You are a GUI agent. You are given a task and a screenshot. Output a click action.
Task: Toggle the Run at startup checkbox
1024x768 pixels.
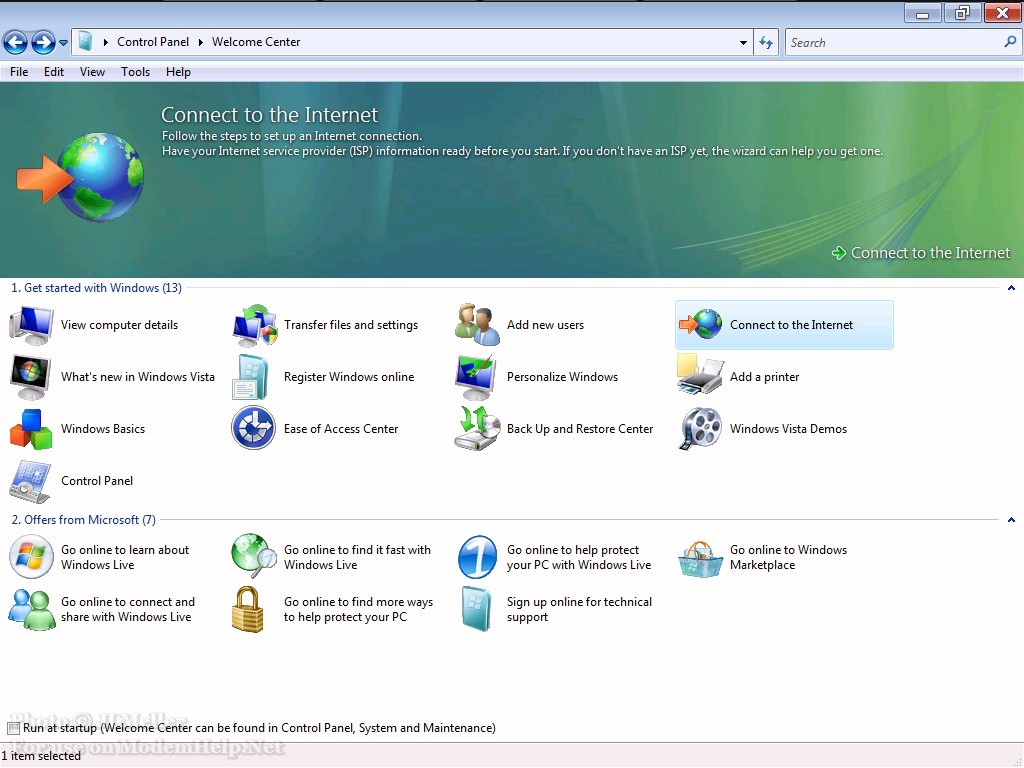(x=13, y=728)
